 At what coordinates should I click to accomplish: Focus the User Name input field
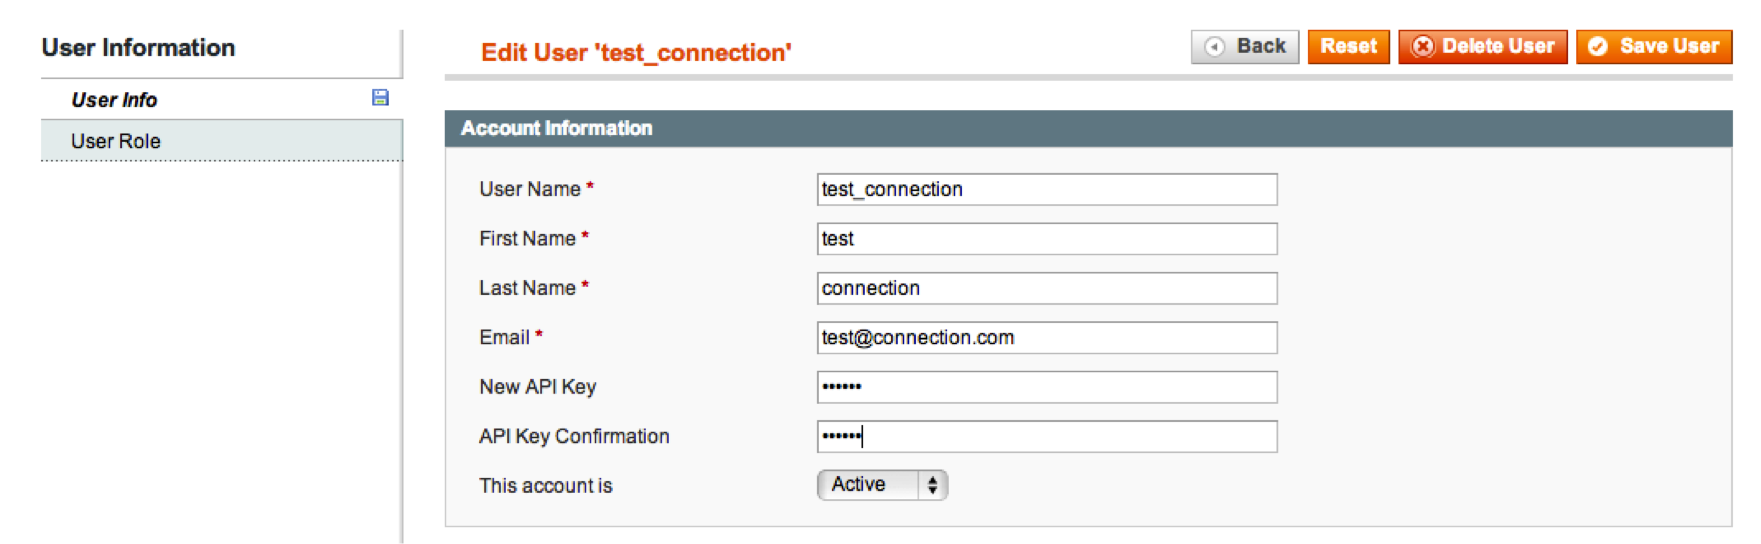click(1047, 189)
